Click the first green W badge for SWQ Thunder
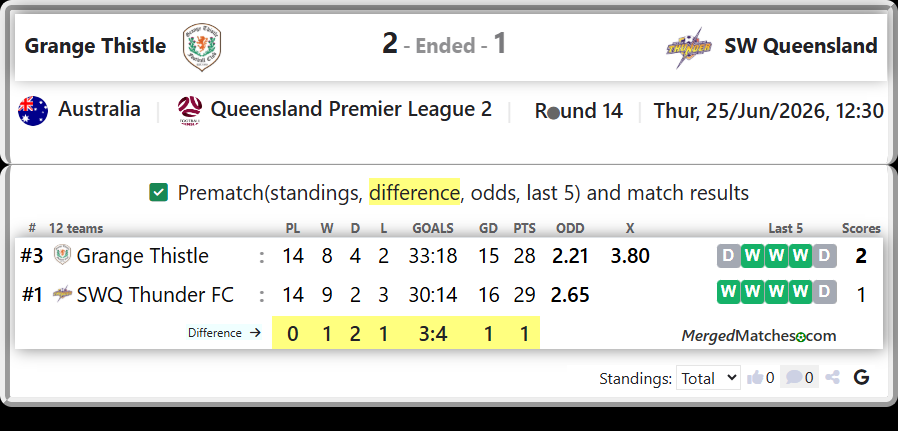The image size is (898, 431). click(x=728, y=292)
